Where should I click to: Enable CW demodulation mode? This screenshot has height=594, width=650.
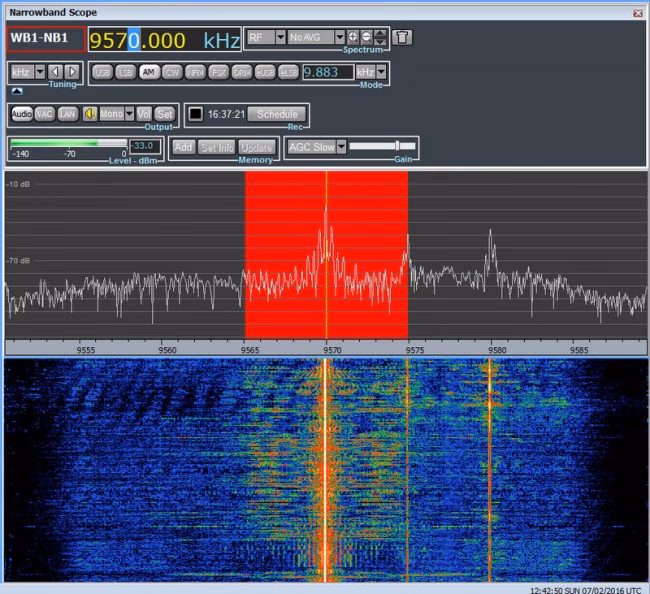click(x=171, y=72)
